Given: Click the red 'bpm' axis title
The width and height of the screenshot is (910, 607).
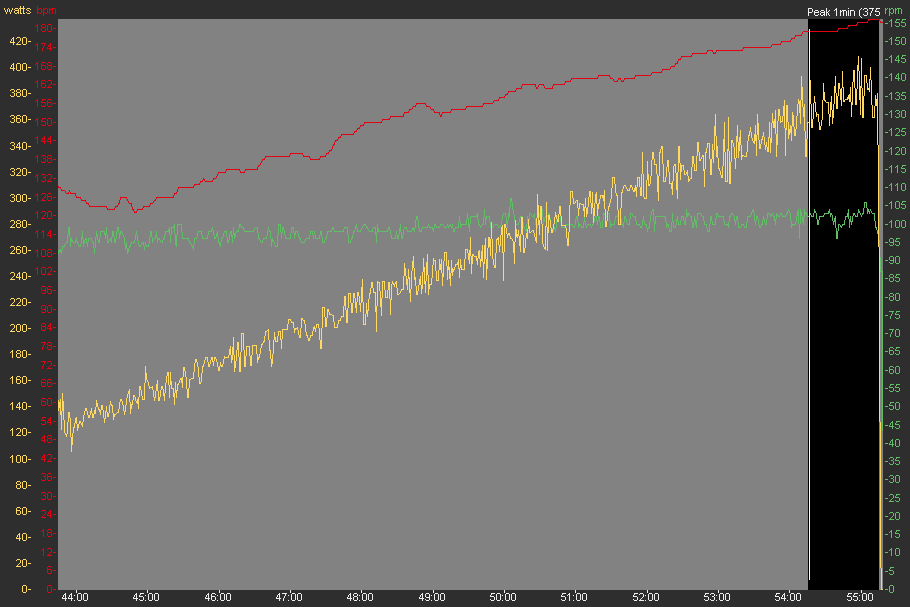Looking at the screenshot, I should click(46, 9).
